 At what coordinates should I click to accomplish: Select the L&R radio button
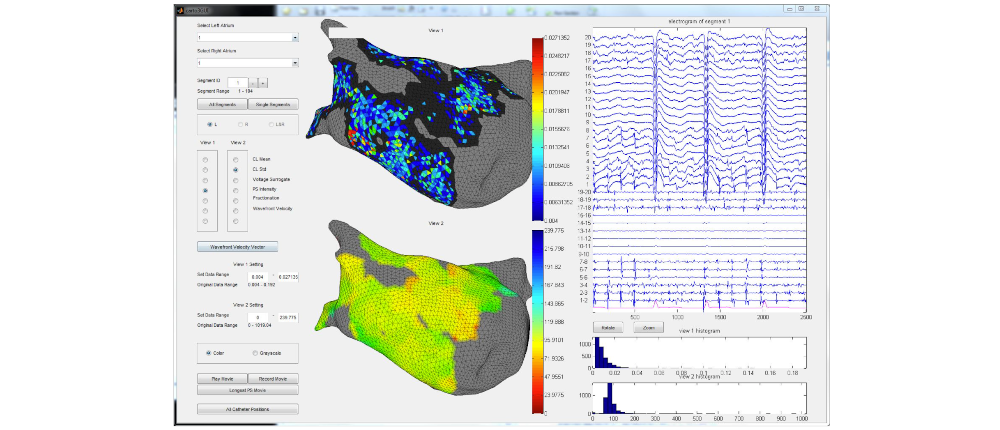click(x=270, y=124)
